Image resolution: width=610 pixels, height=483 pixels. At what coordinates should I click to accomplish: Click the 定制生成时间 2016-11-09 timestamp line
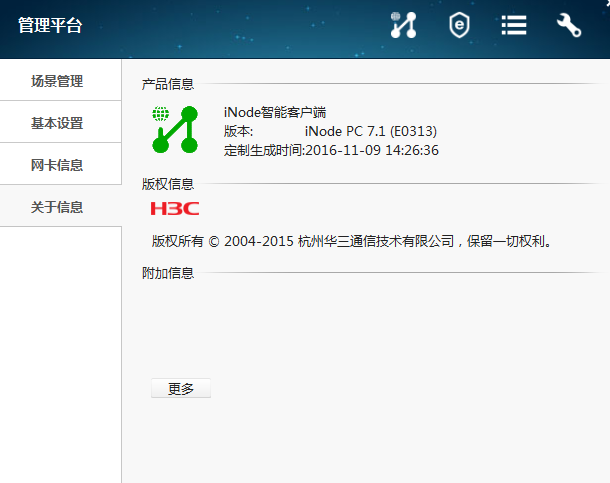(331, 150)
